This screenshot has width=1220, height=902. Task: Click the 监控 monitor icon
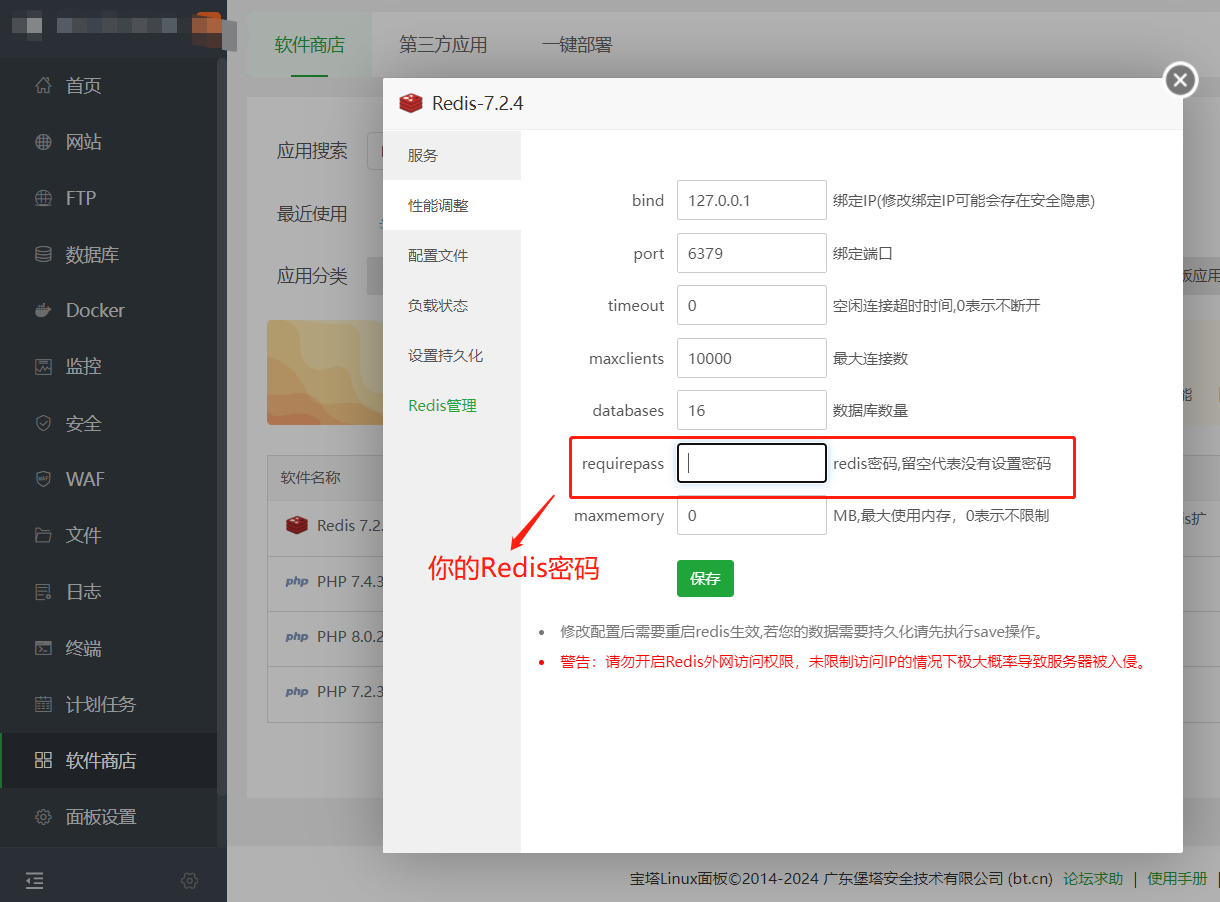click(43, 366)
